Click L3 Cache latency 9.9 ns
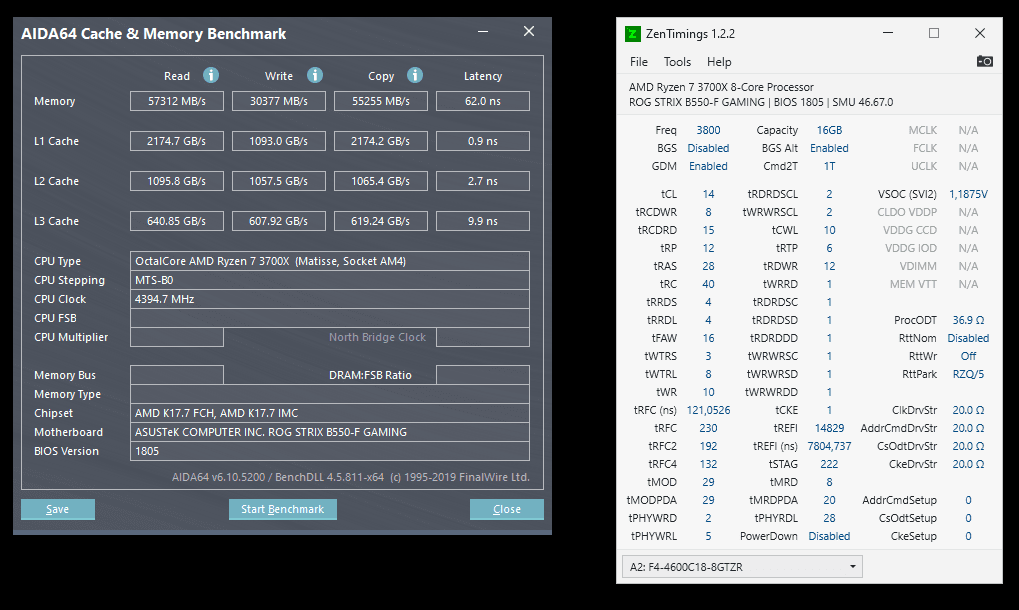The height and width of the screenshot is (610, 1019). [483, 221]
